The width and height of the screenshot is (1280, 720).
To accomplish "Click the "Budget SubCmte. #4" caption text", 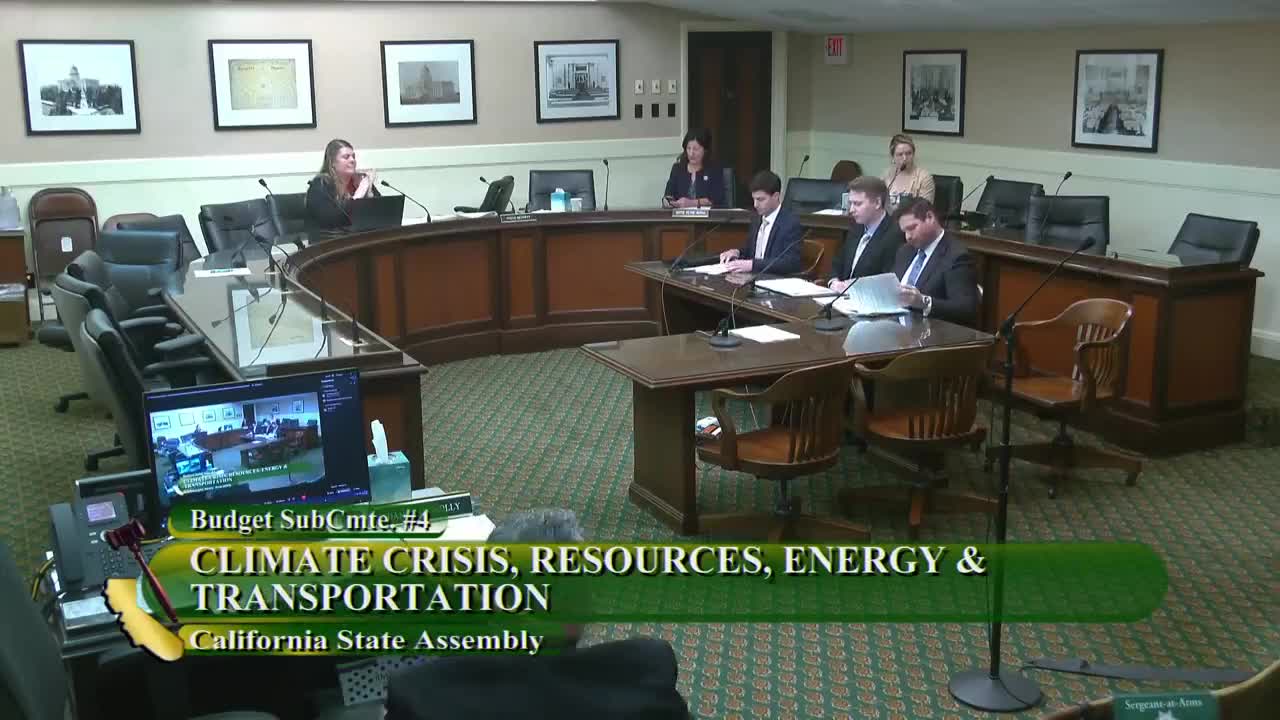I will coord(310,520).
